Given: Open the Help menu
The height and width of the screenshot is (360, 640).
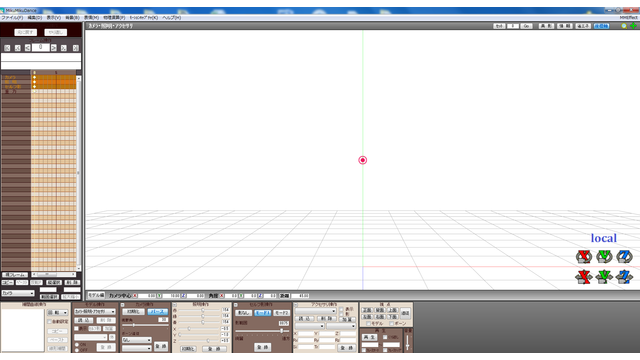Looking at the screenshot, I should pos(171,18).
